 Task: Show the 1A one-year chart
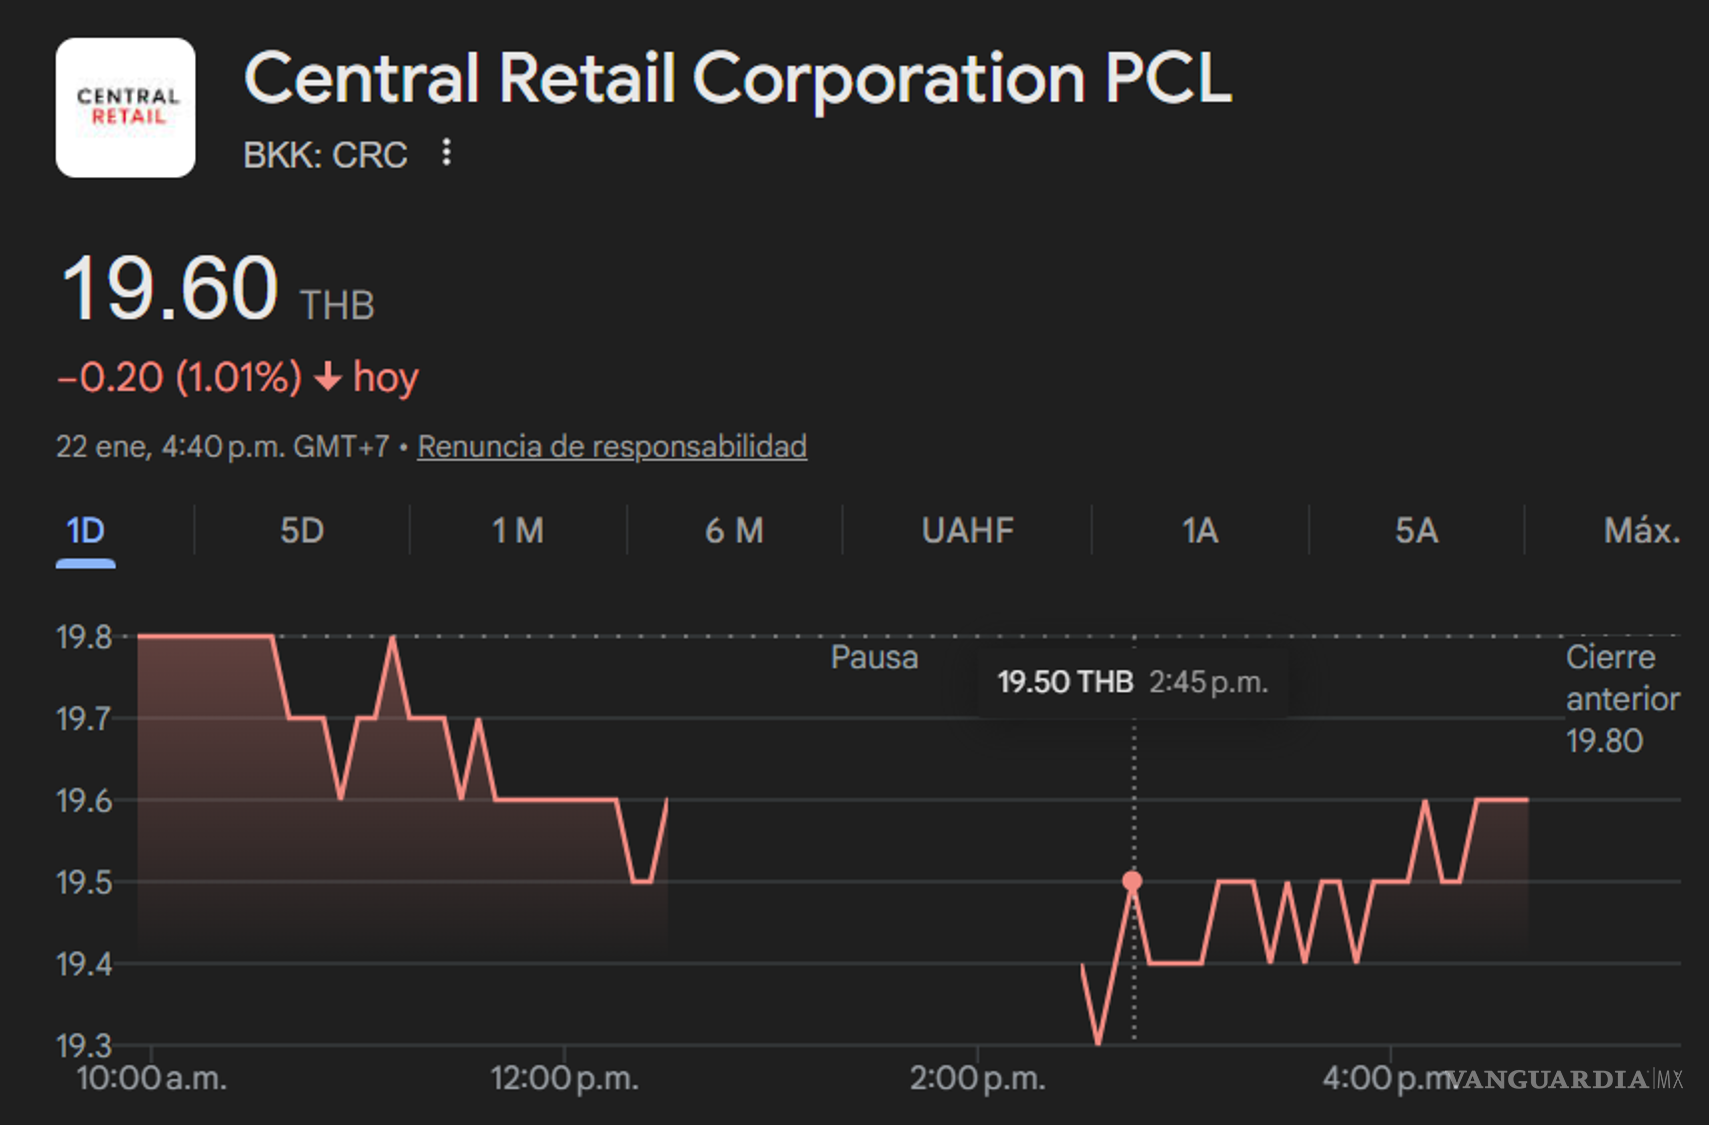[x=1199, y=531]
